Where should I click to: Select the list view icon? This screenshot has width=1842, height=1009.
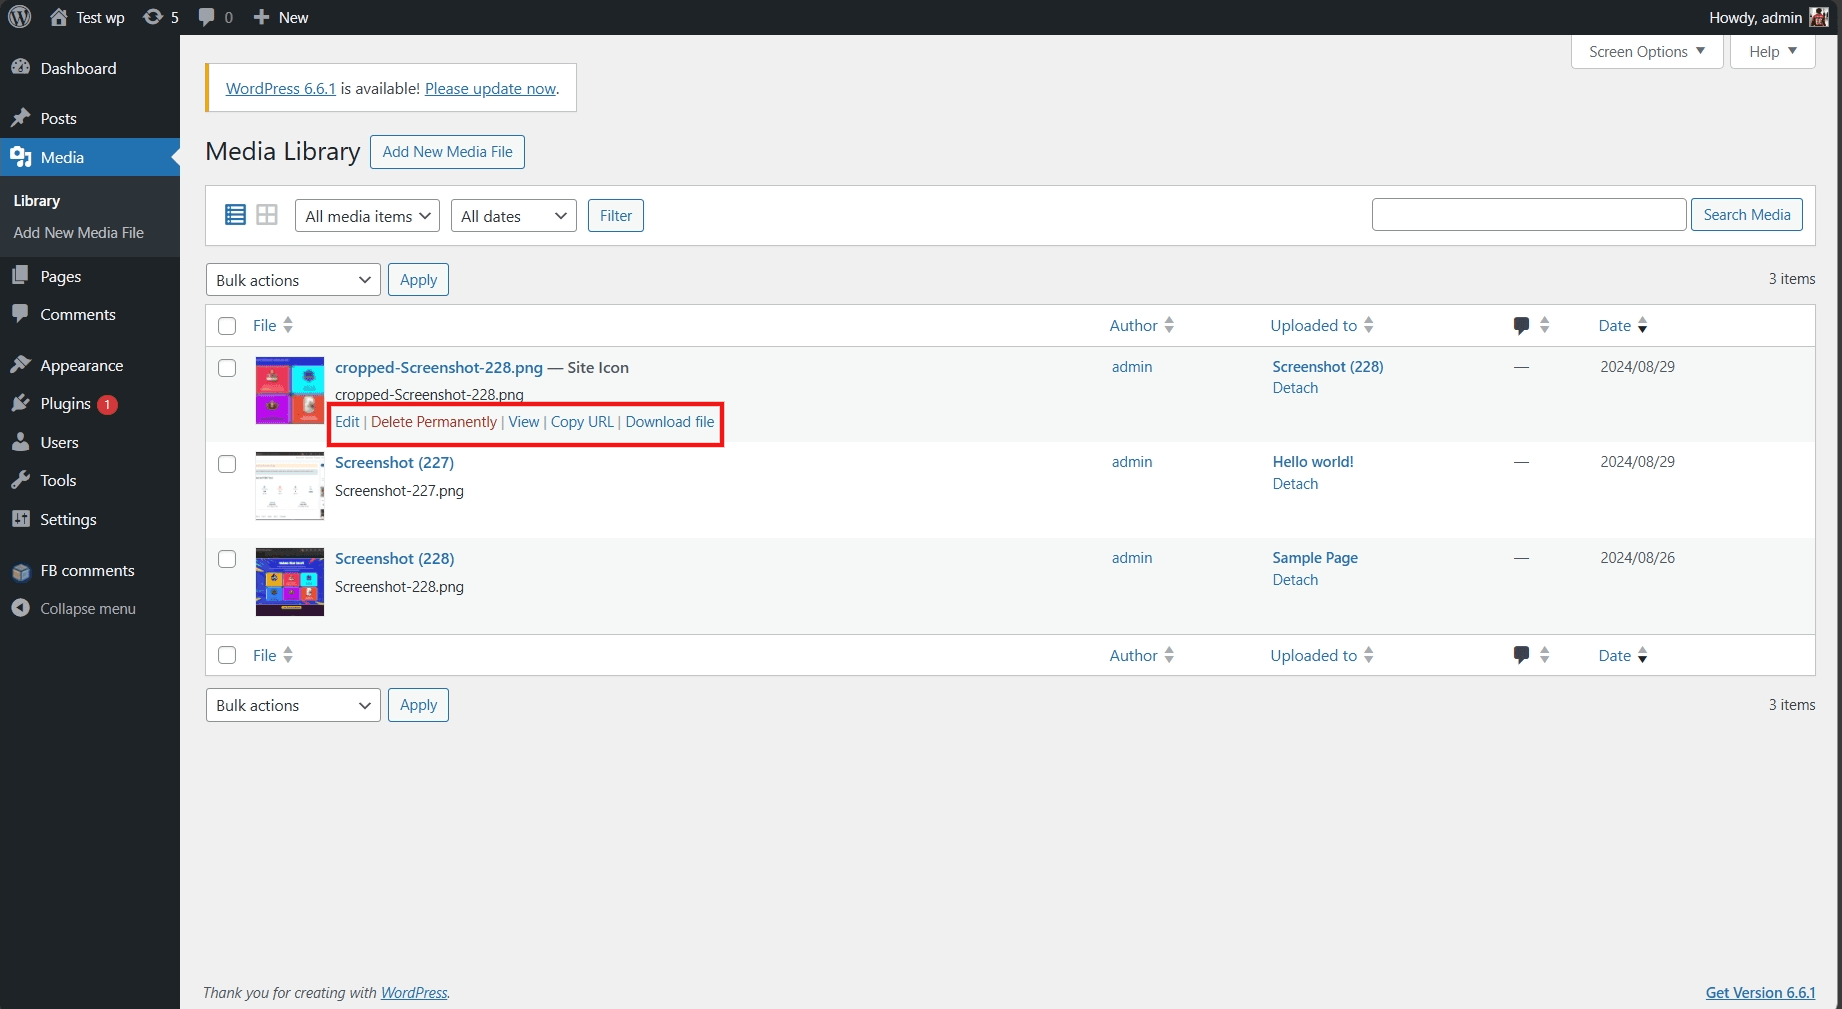coord(236,214)
